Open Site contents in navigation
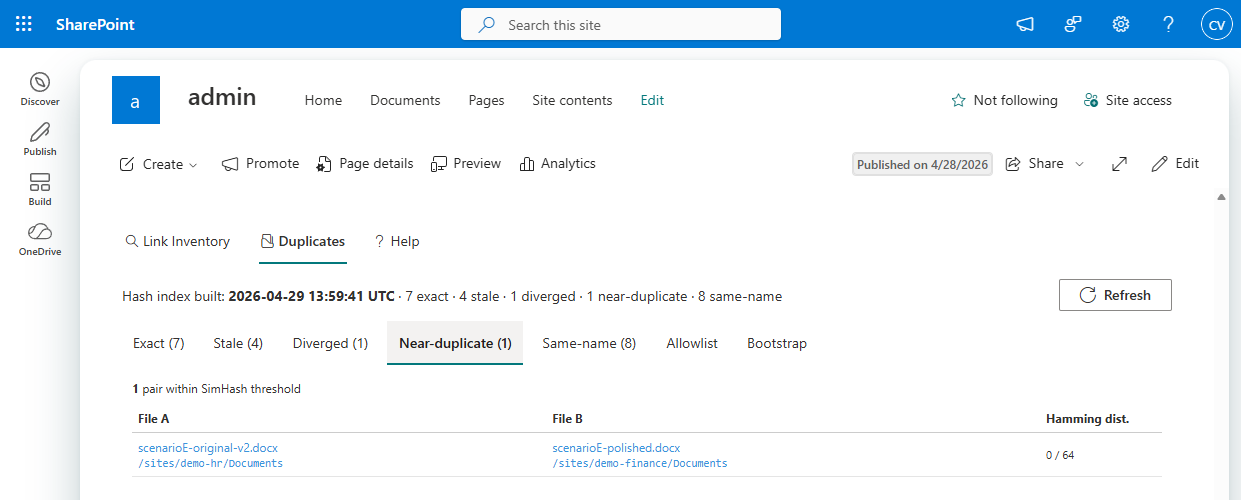 (x=572, y=100)
